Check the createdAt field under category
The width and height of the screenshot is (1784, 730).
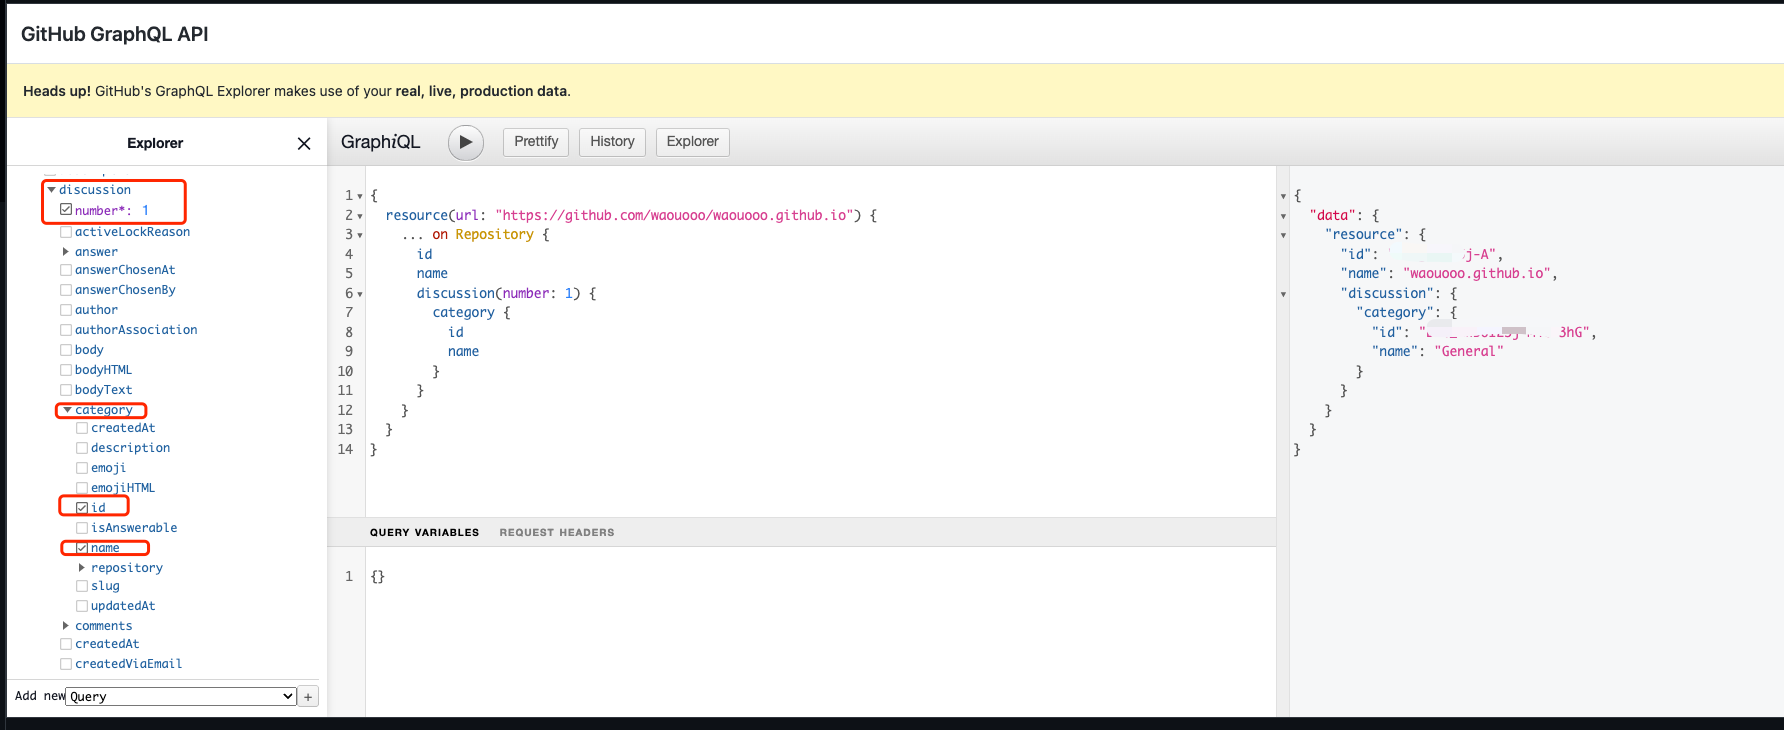point(82,428)
